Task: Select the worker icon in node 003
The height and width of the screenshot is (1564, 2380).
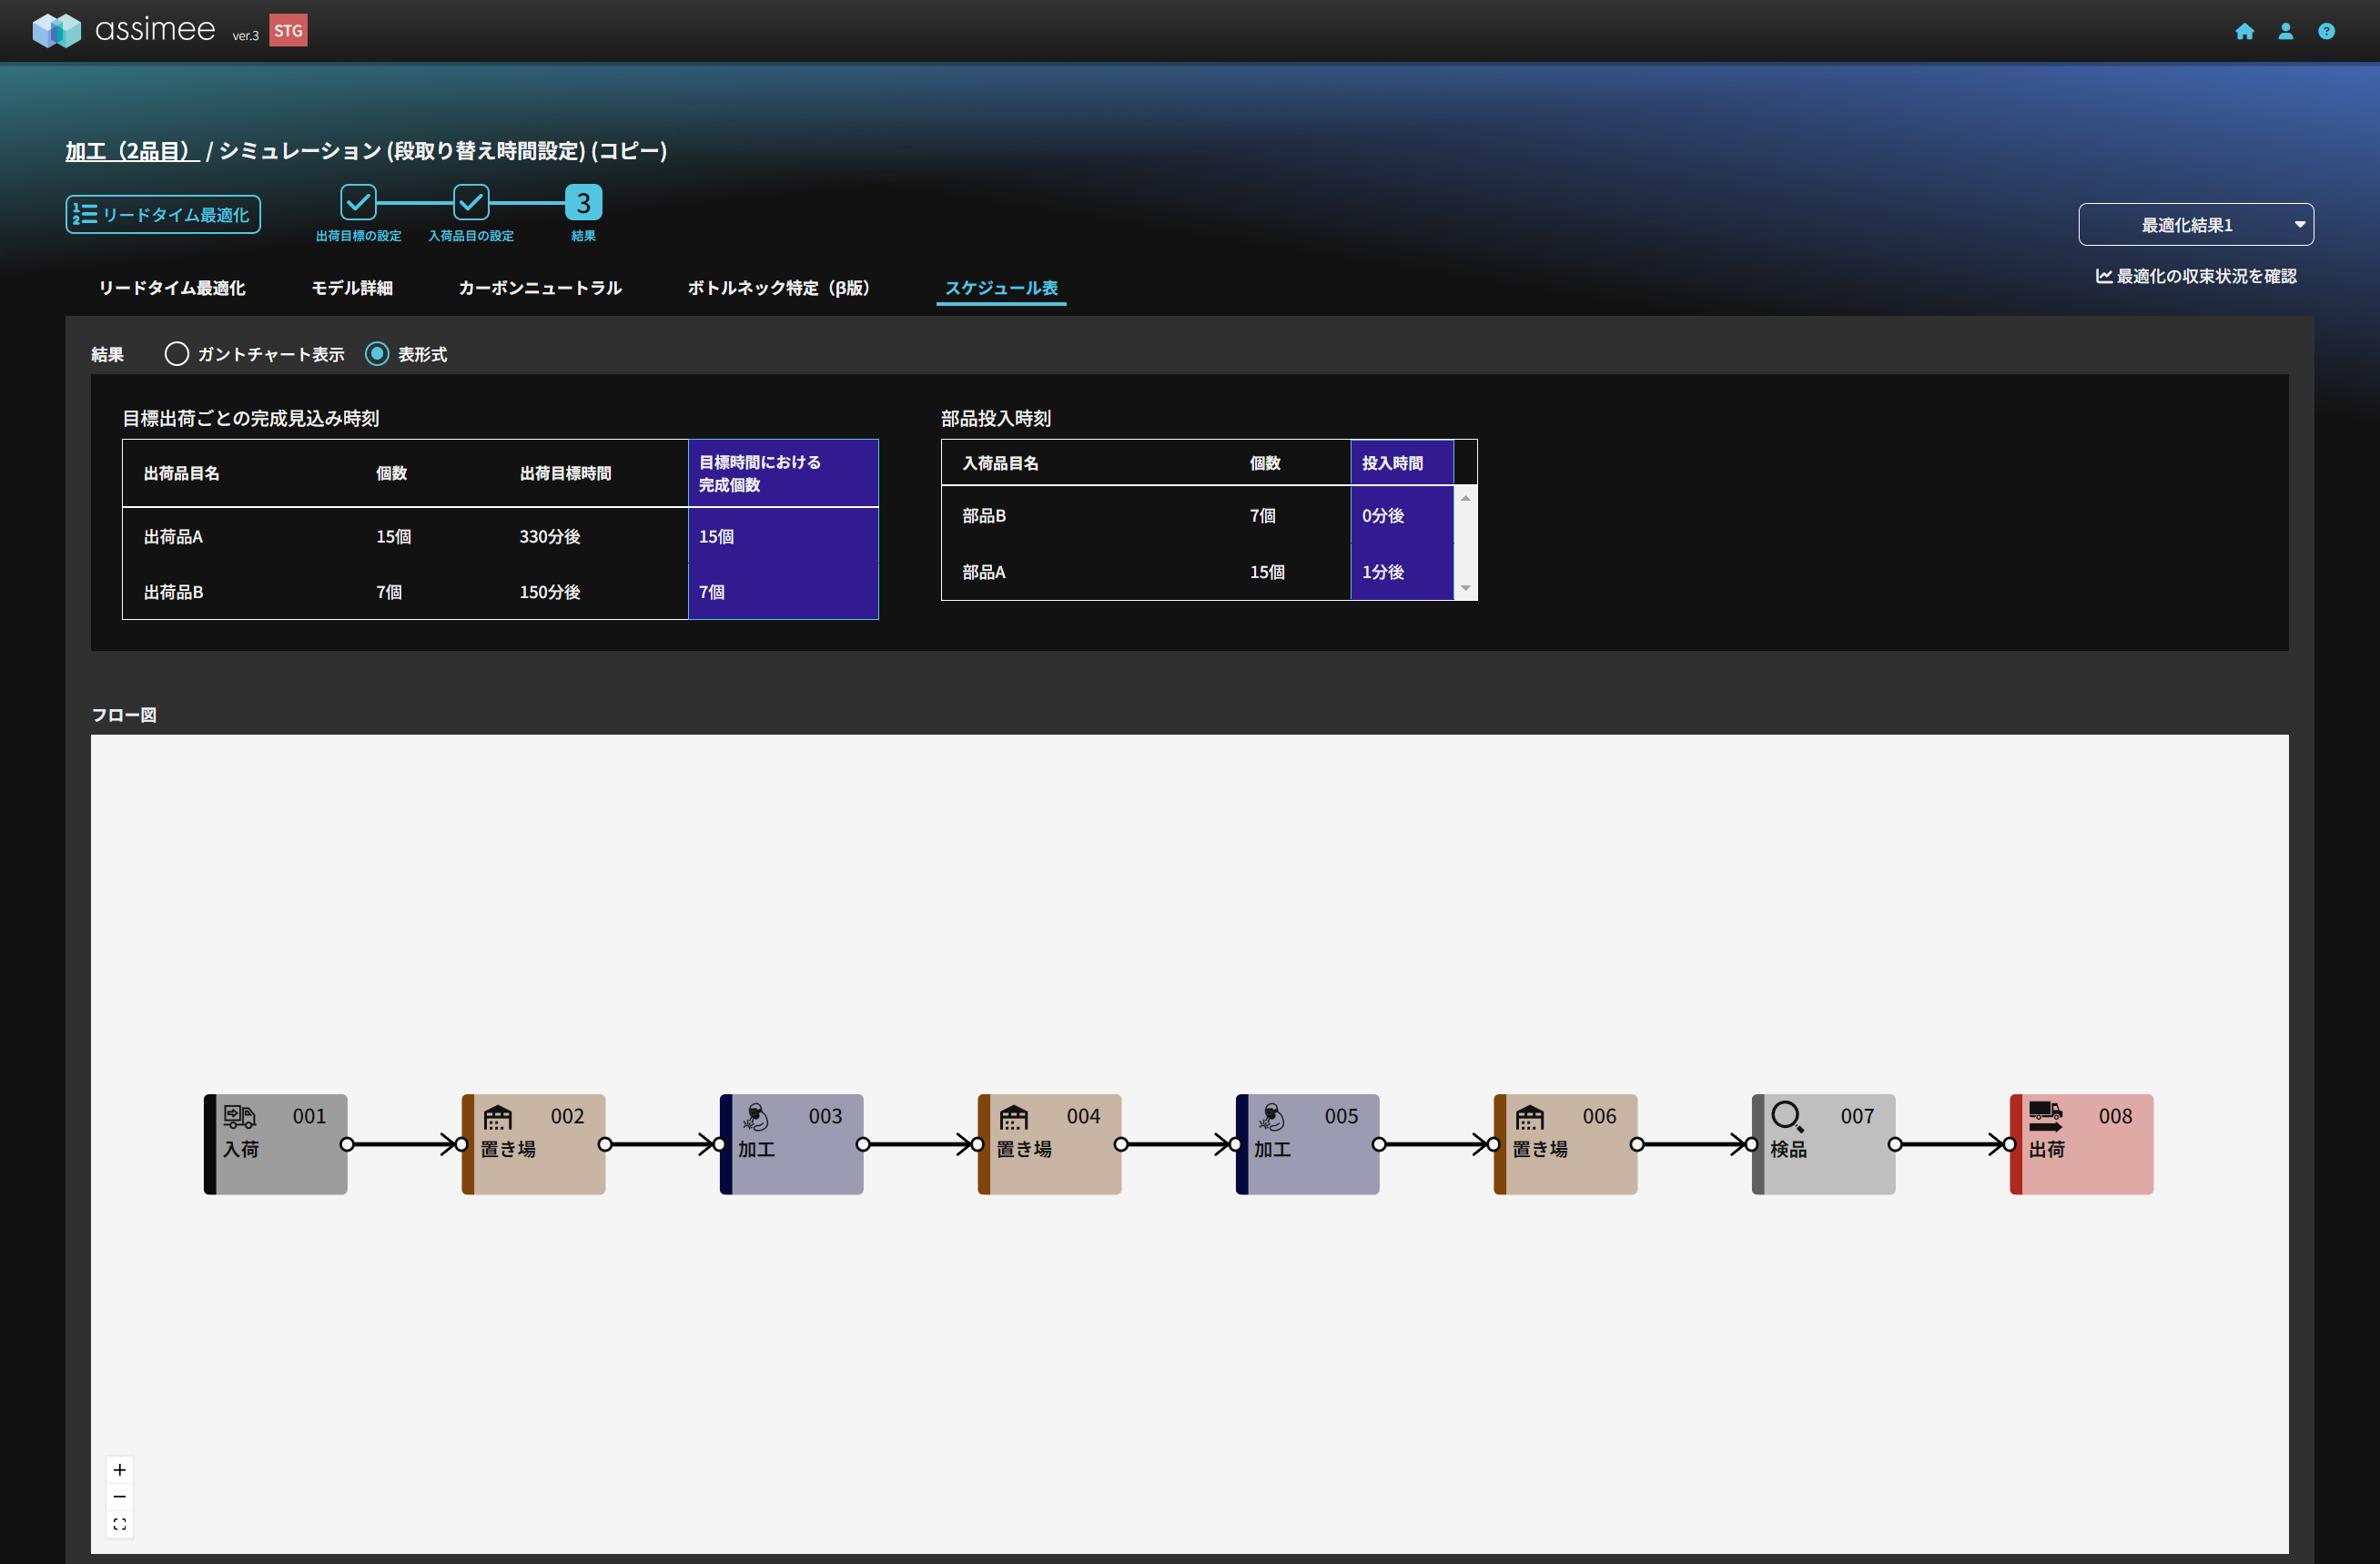Action: pyautogui.click(x=756, y=1116)
